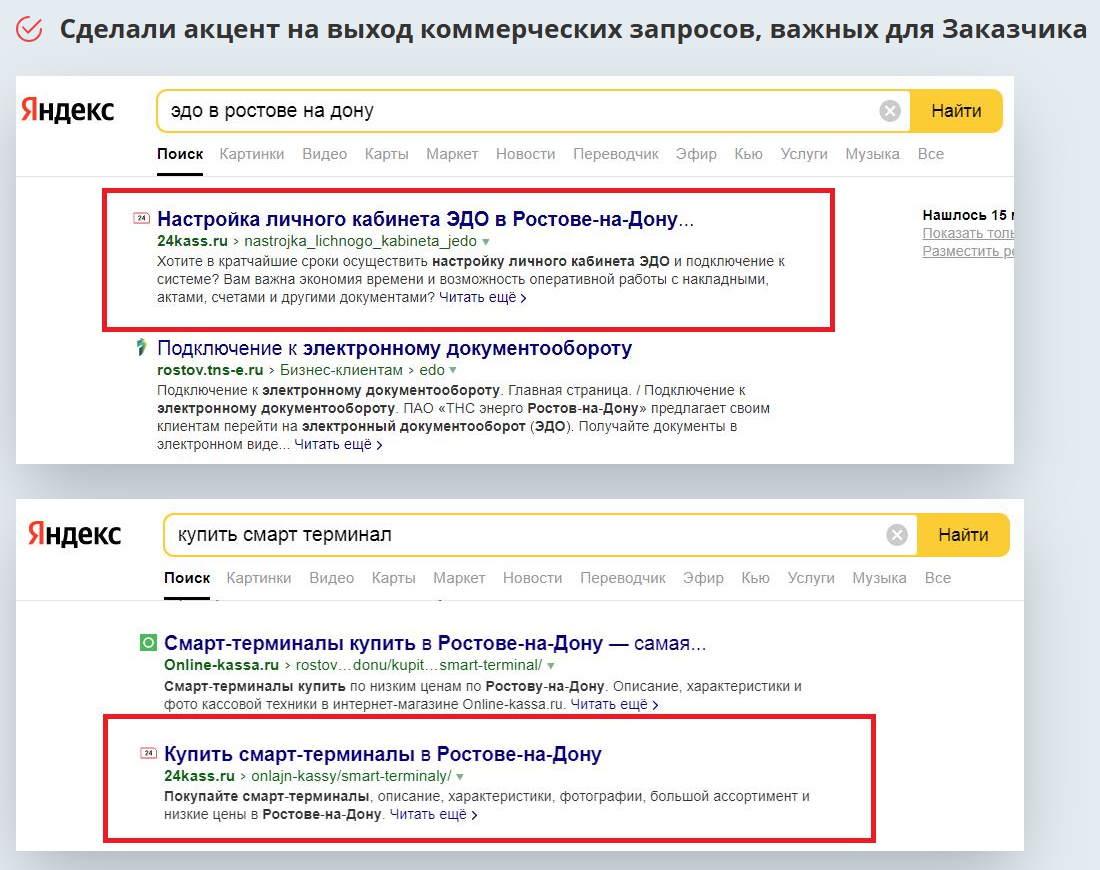
Task: Open Переводчик tab in bottom search
Action: point(623,577)
